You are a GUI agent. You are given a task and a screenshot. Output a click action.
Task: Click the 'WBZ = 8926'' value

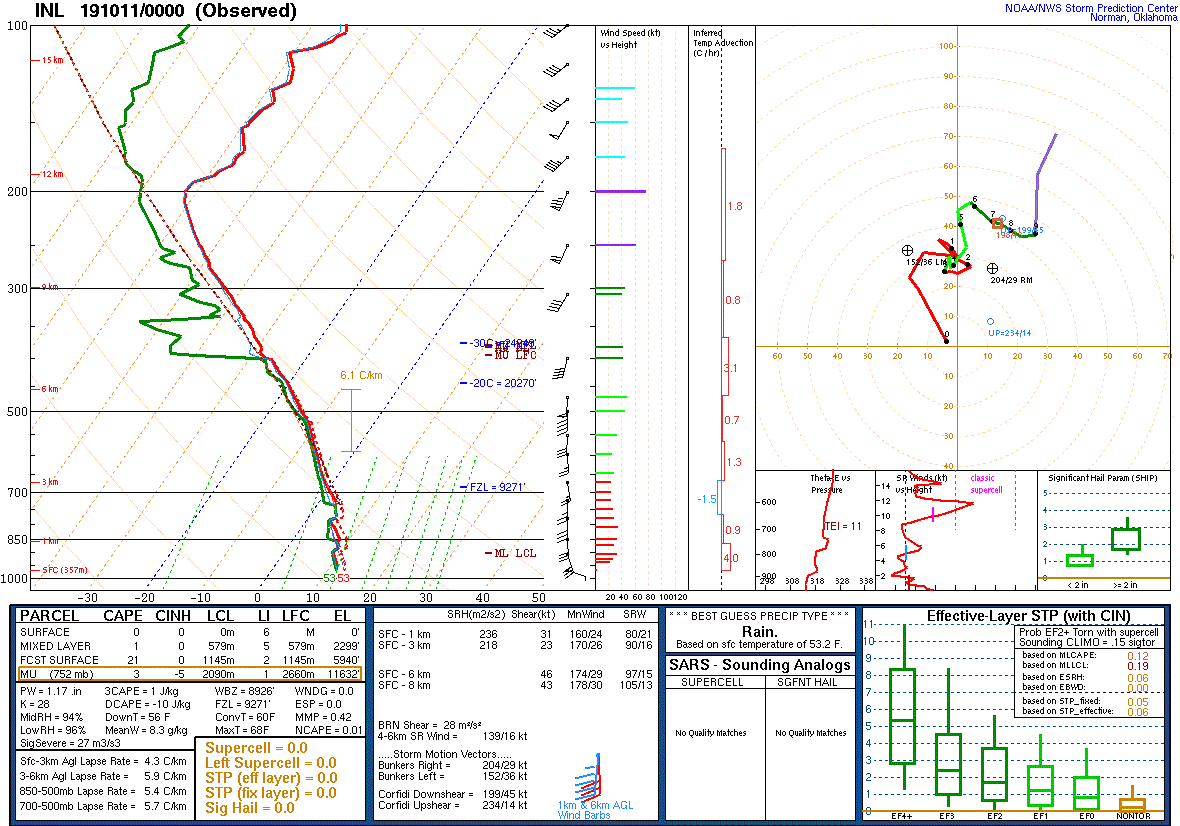(245, 691)
